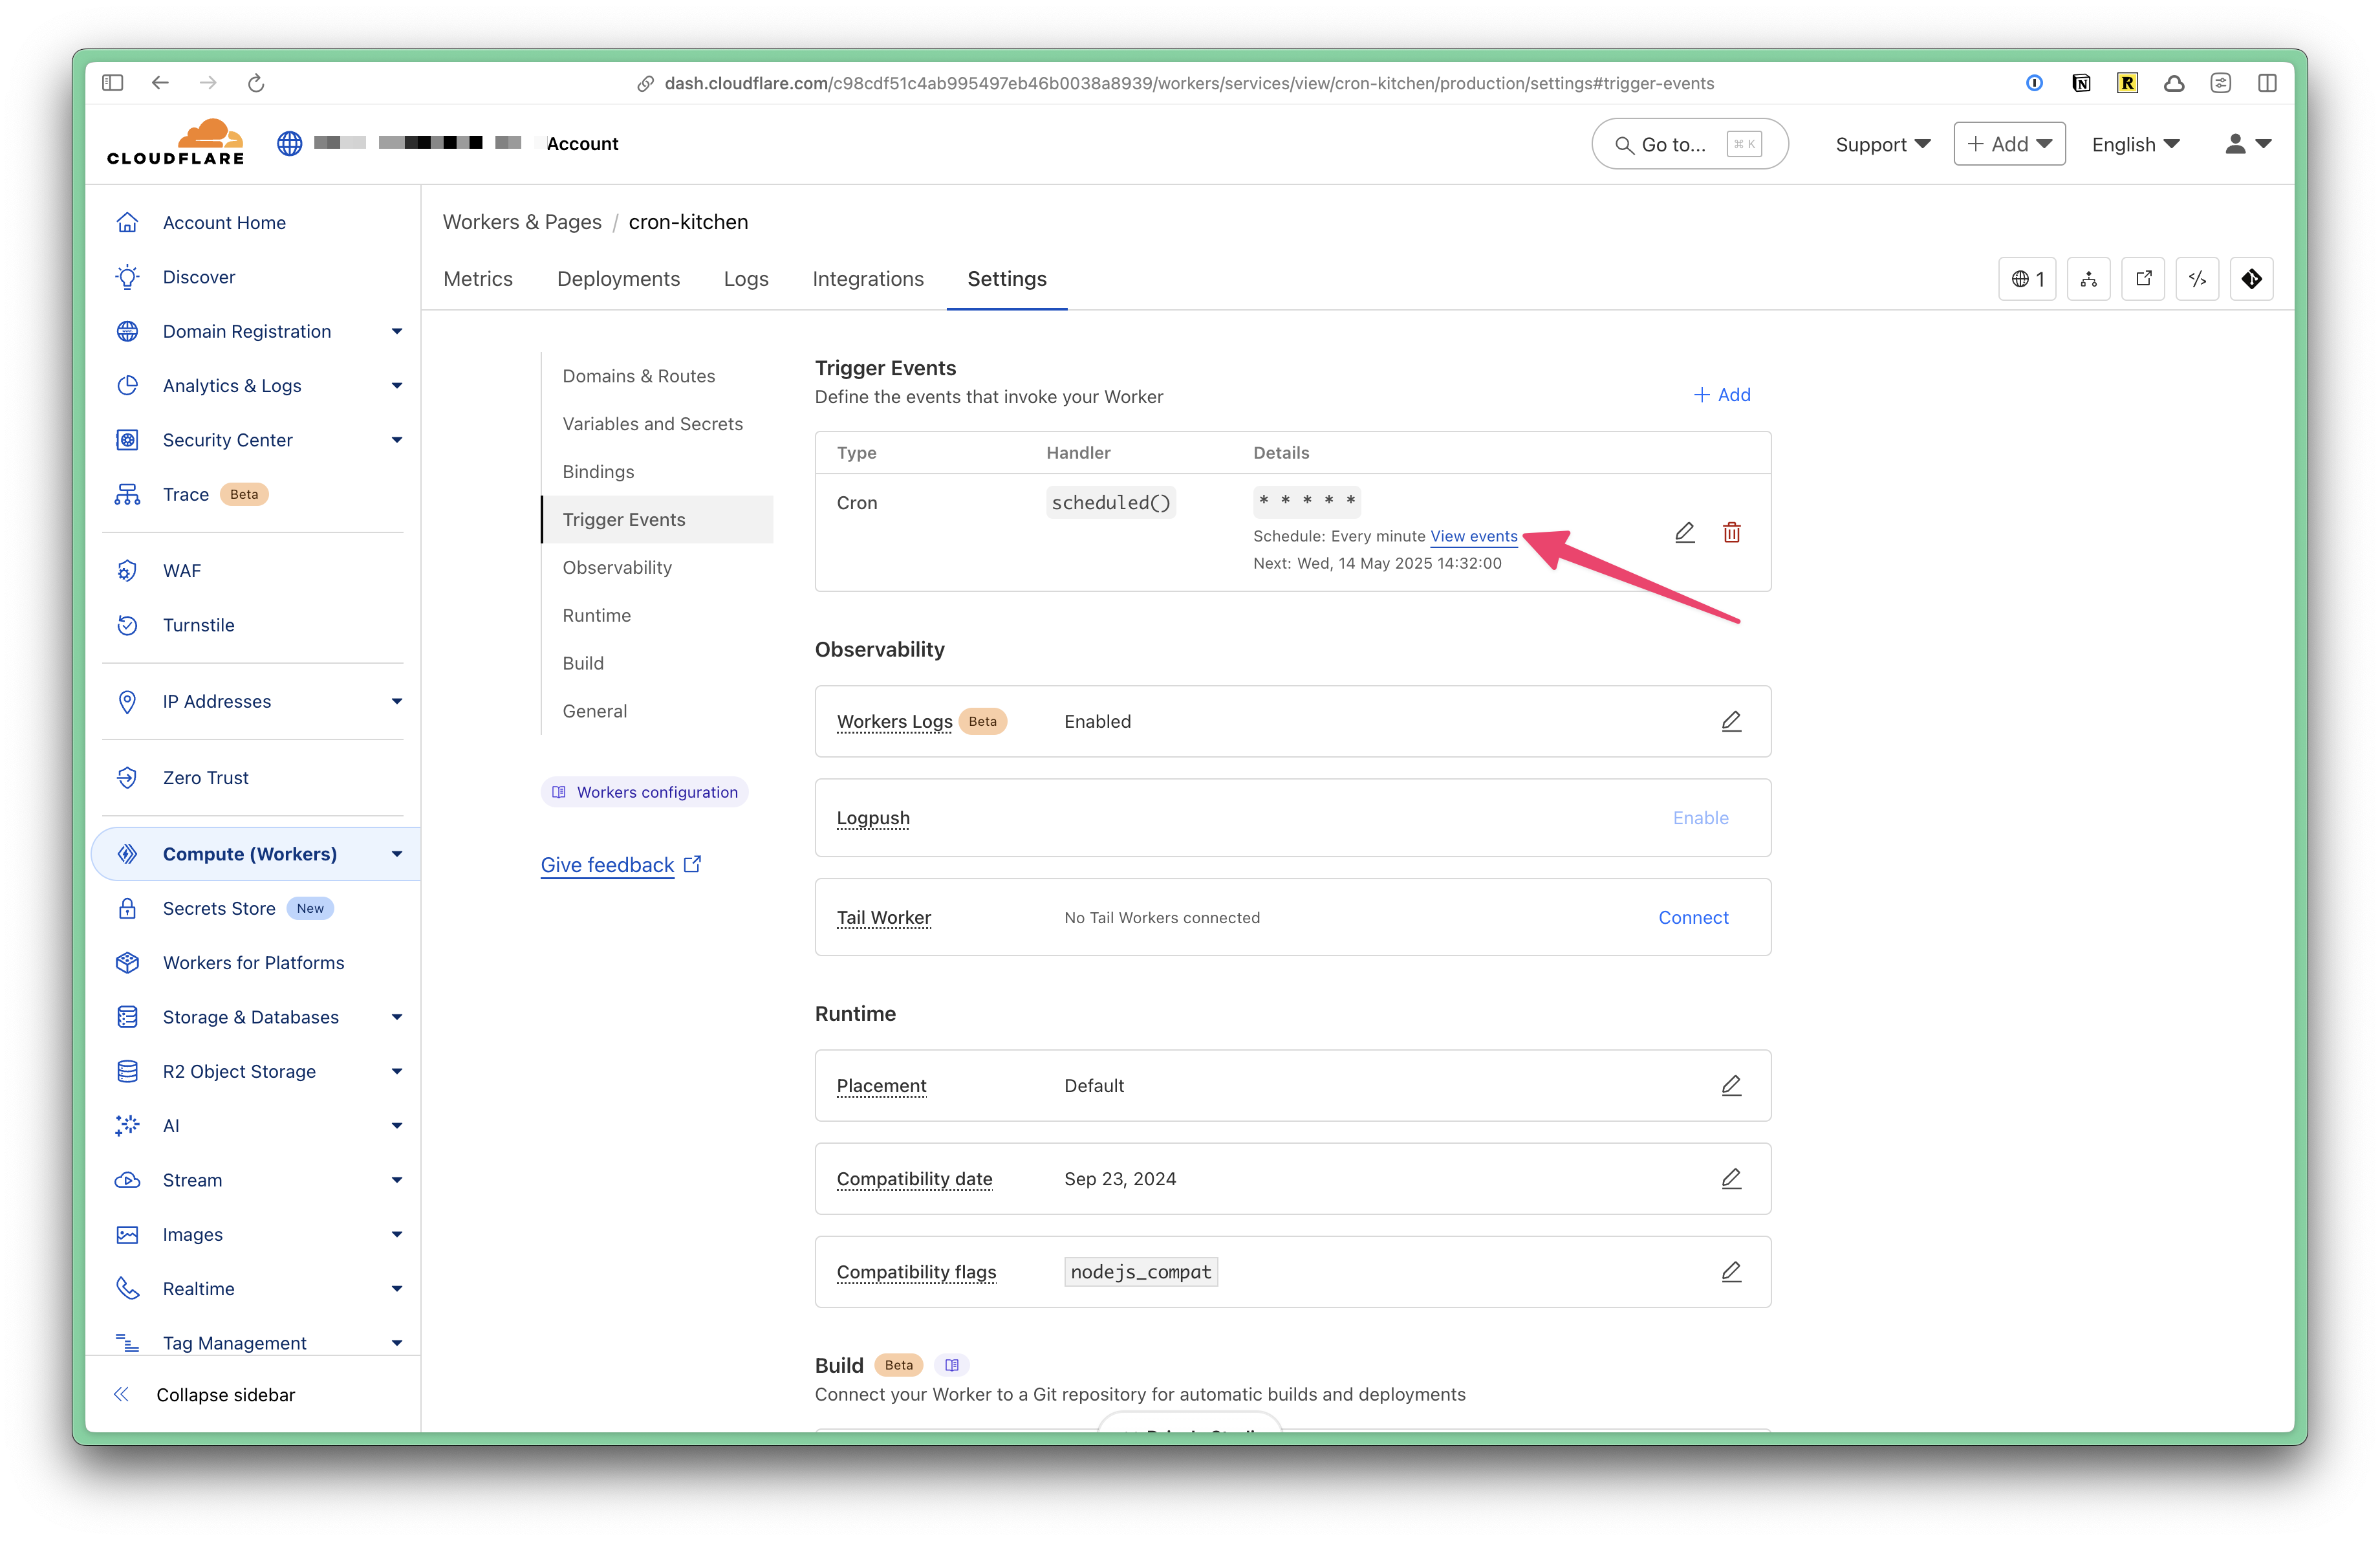Select Variables and Secrets in settings nav

pyautogui.click(x=652, y=424)
